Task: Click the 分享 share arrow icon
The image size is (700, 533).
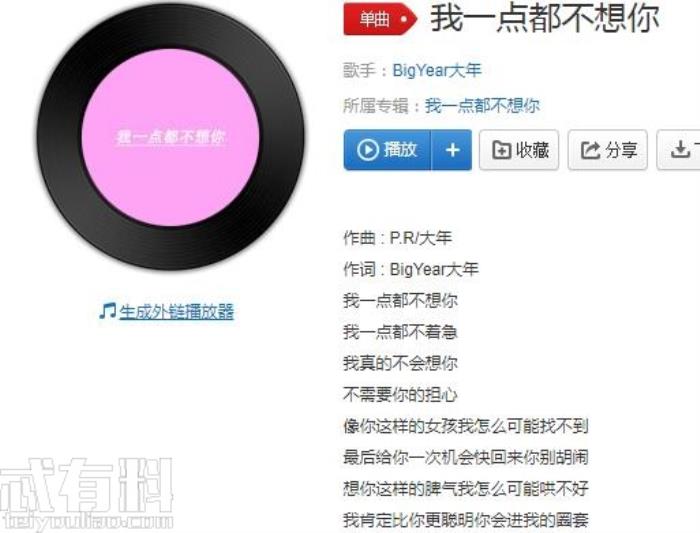Action: pos(590,150)
